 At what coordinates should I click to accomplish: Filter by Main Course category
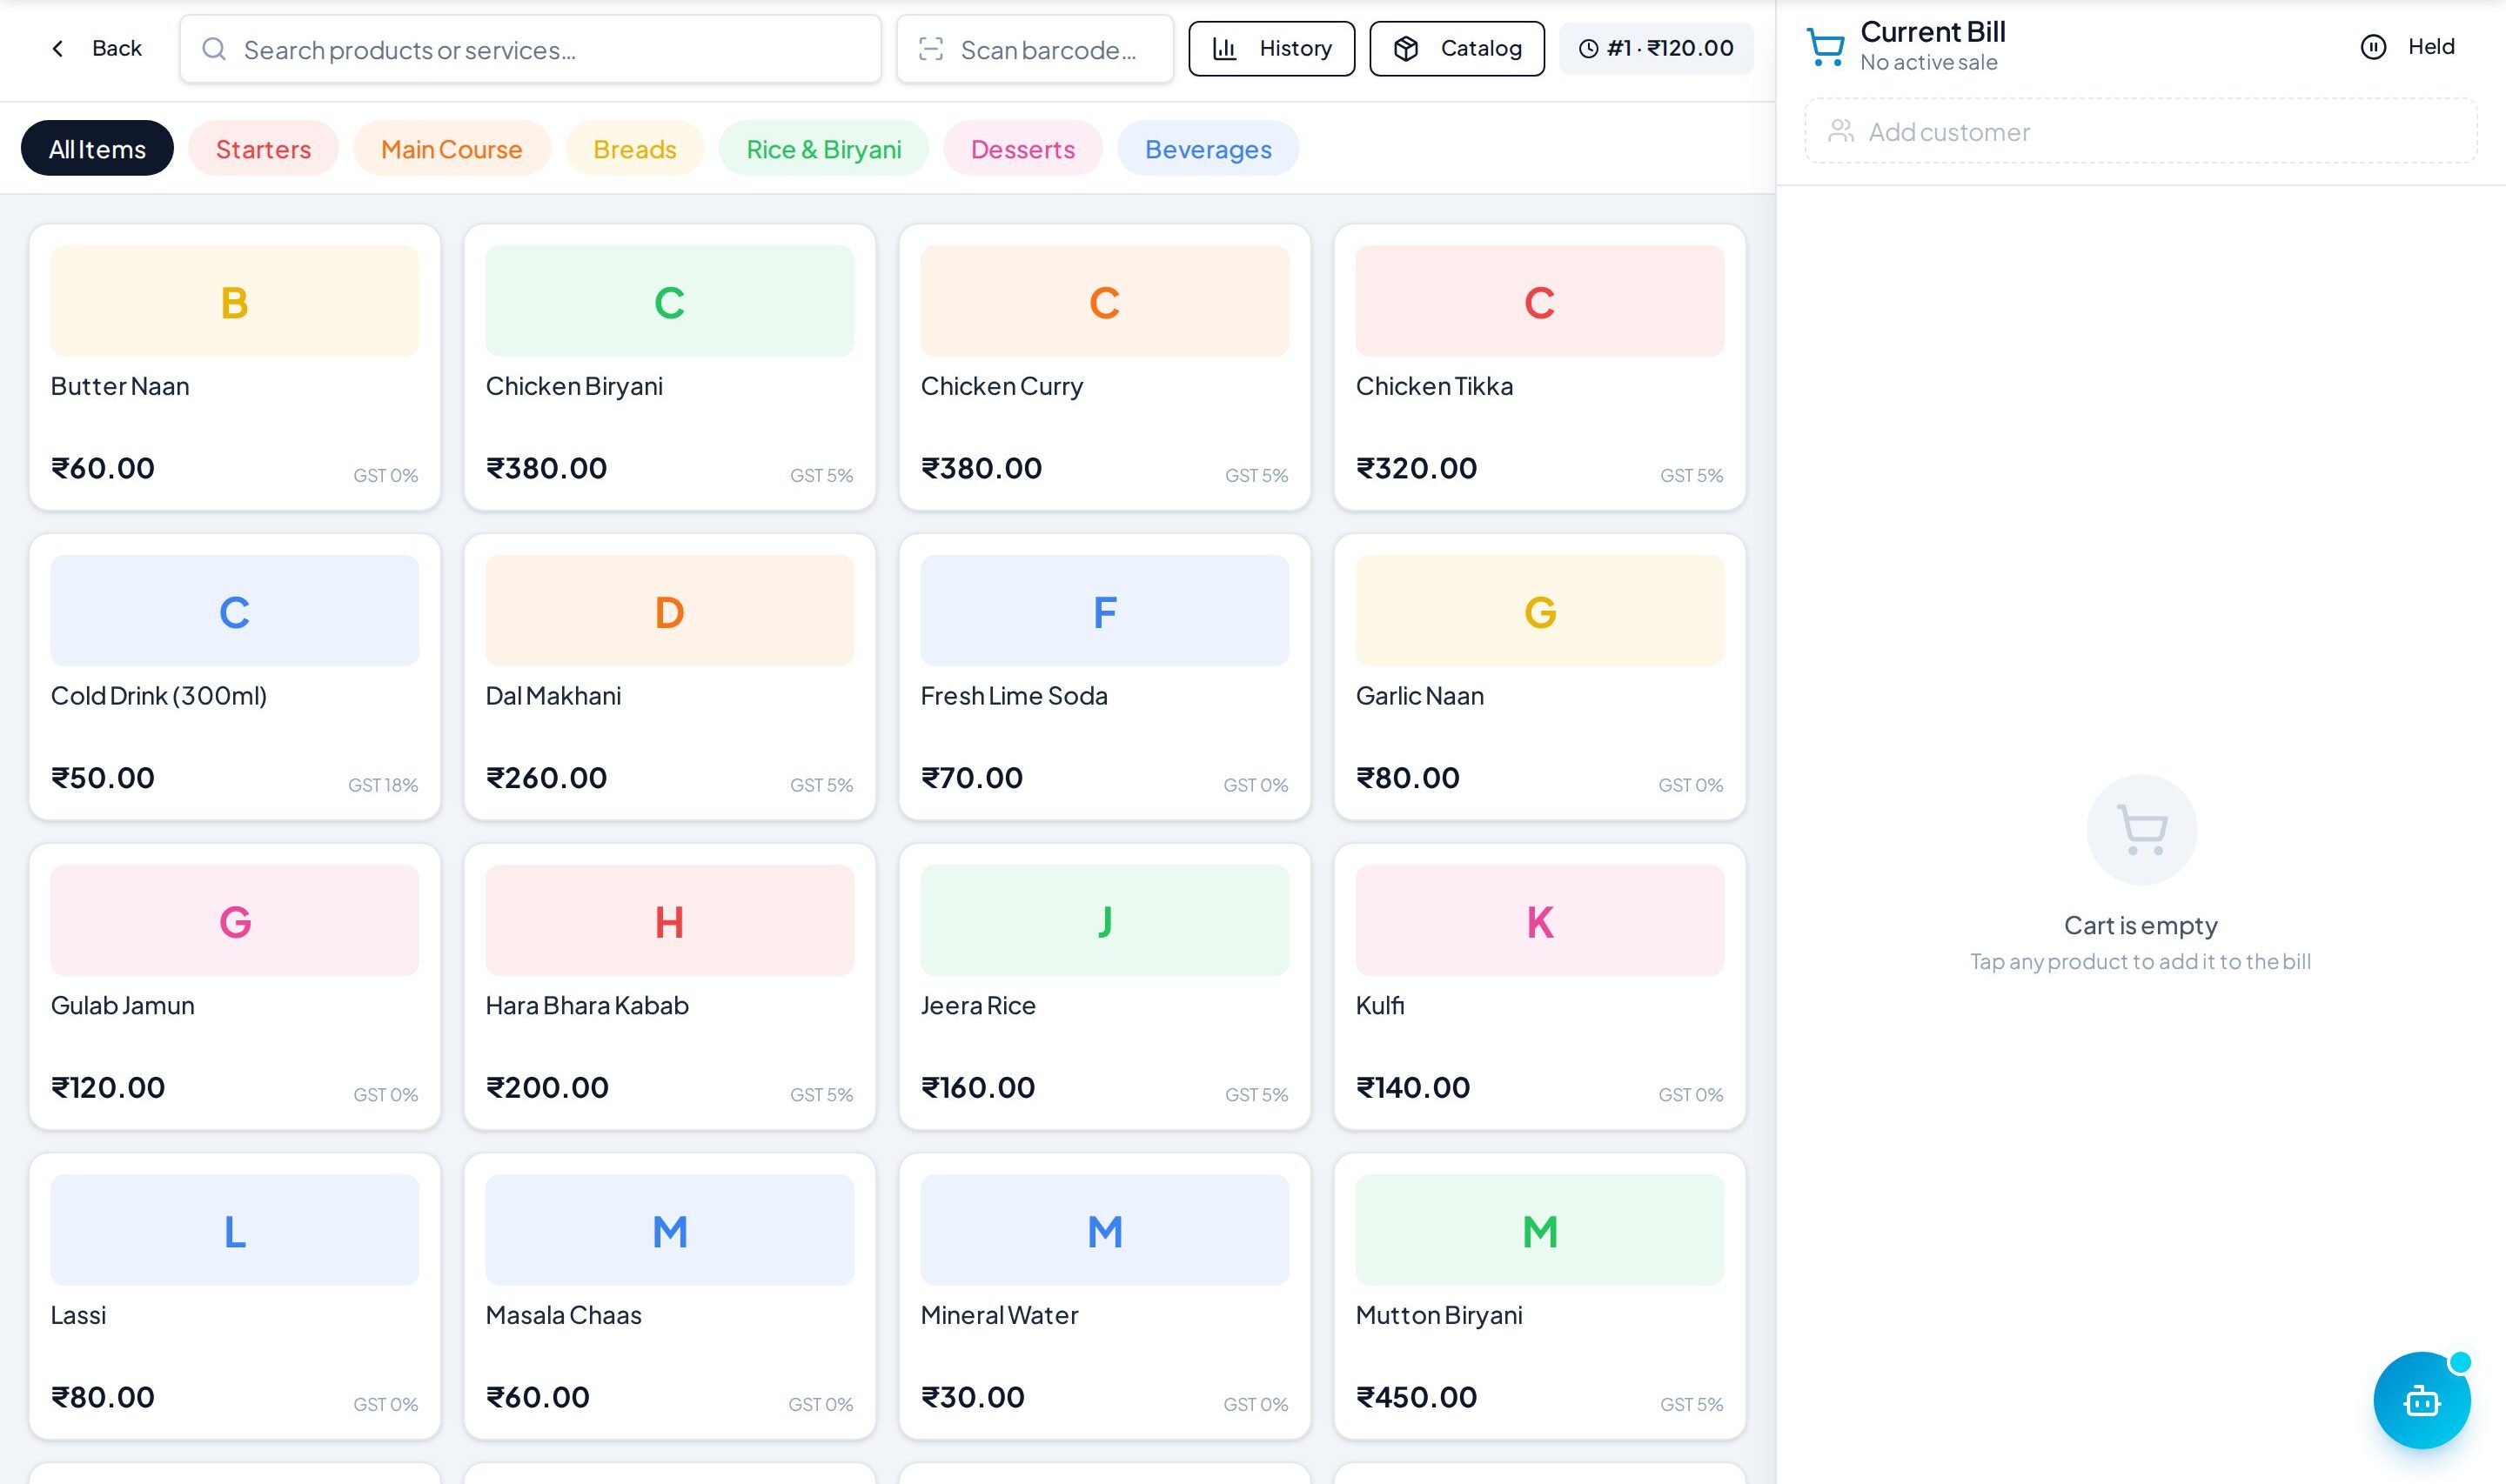click(452, 149)
